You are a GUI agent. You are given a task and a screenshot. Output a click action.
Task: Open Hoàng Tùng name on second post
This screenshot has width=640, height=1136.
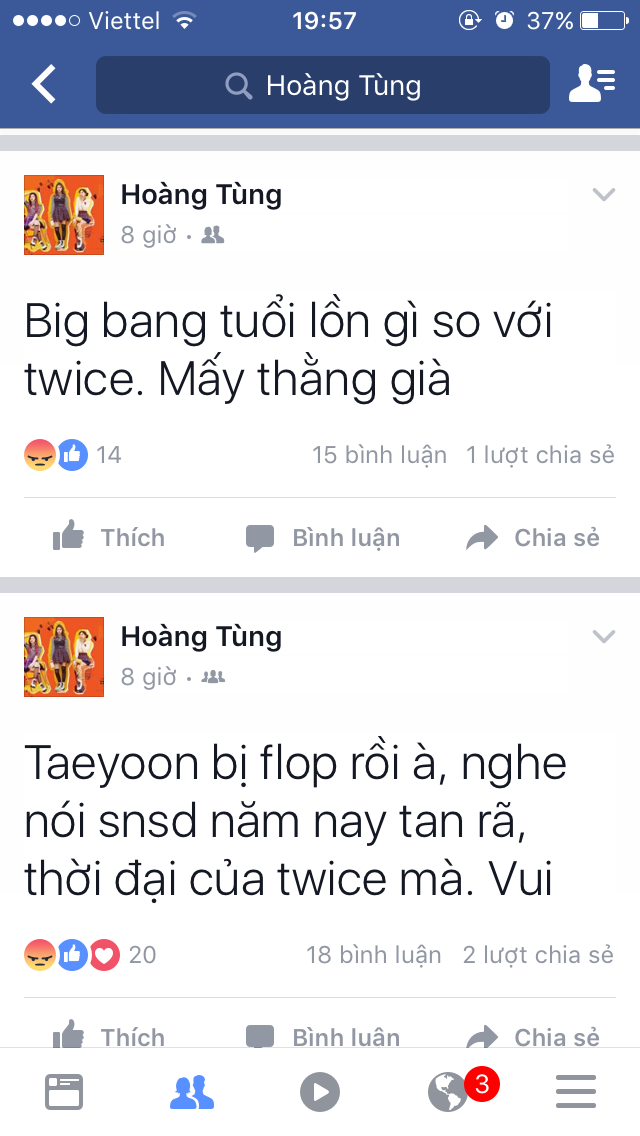(201, 636)
